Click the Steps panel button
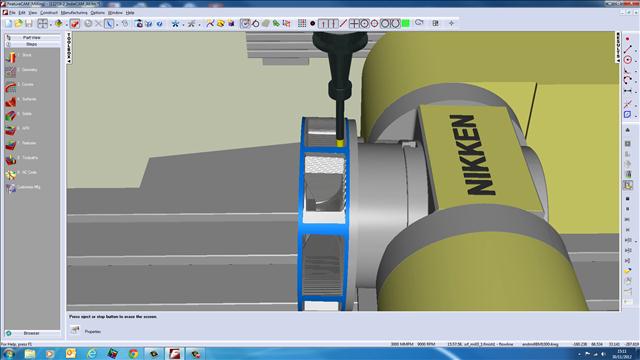The width and height of the screenshot is (640, 360). click(x=32, y=44)
